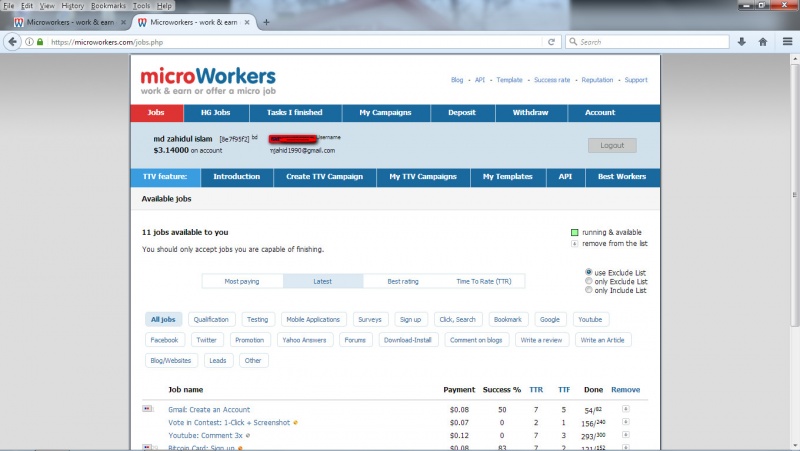
Task: Filter by Youtube category
Action: coord(590,319)
